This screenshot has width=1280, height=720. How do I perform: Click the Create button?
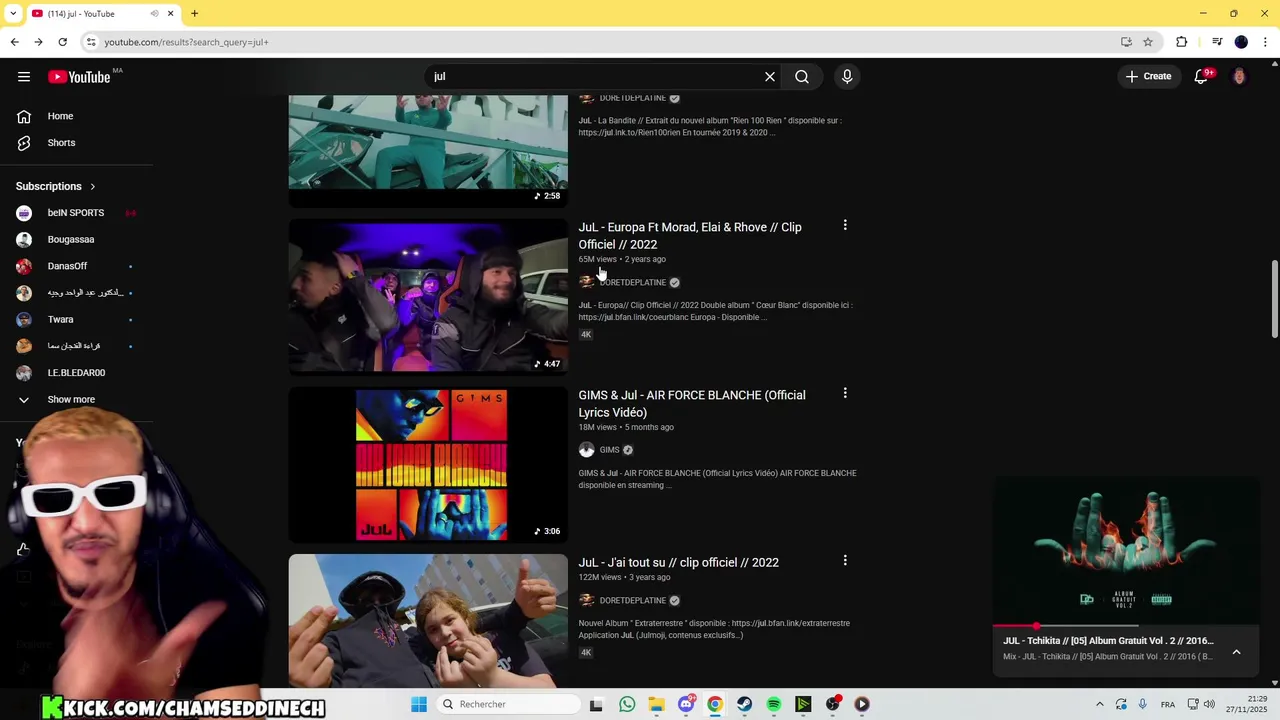point(1148,77)
